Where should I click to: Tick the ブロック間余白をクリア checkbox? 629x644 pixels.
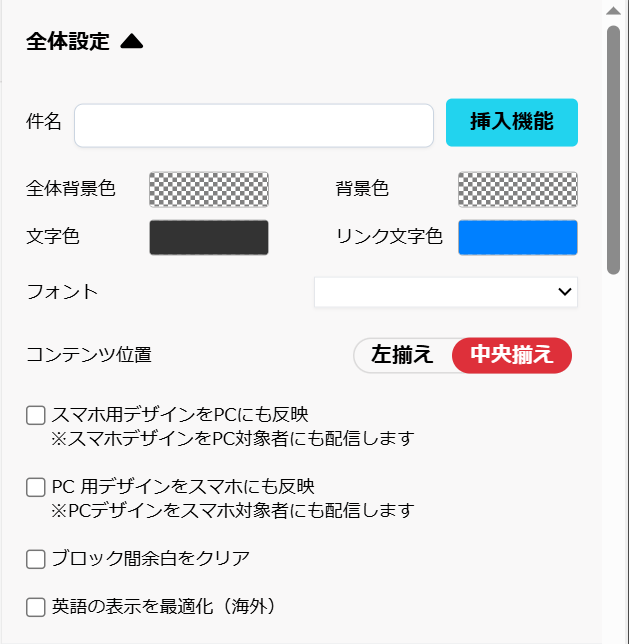[36, 558]
